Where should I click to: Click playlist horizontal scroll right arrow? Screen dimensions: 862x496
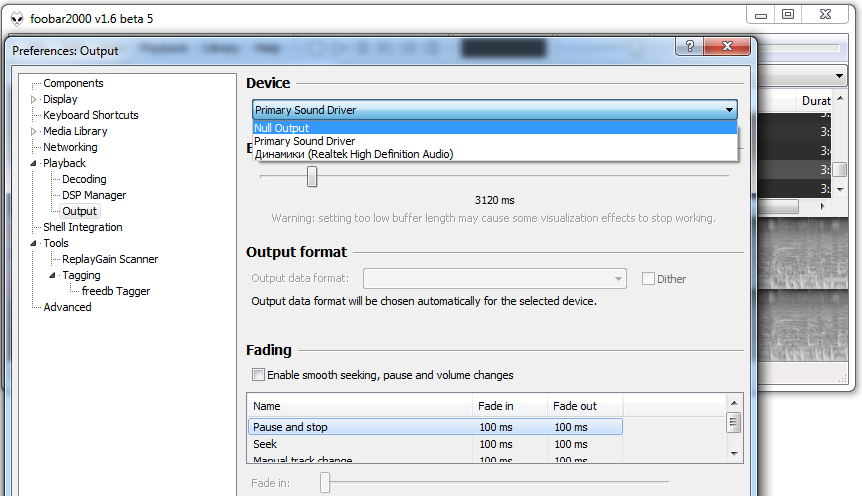(x=822, y=206)
